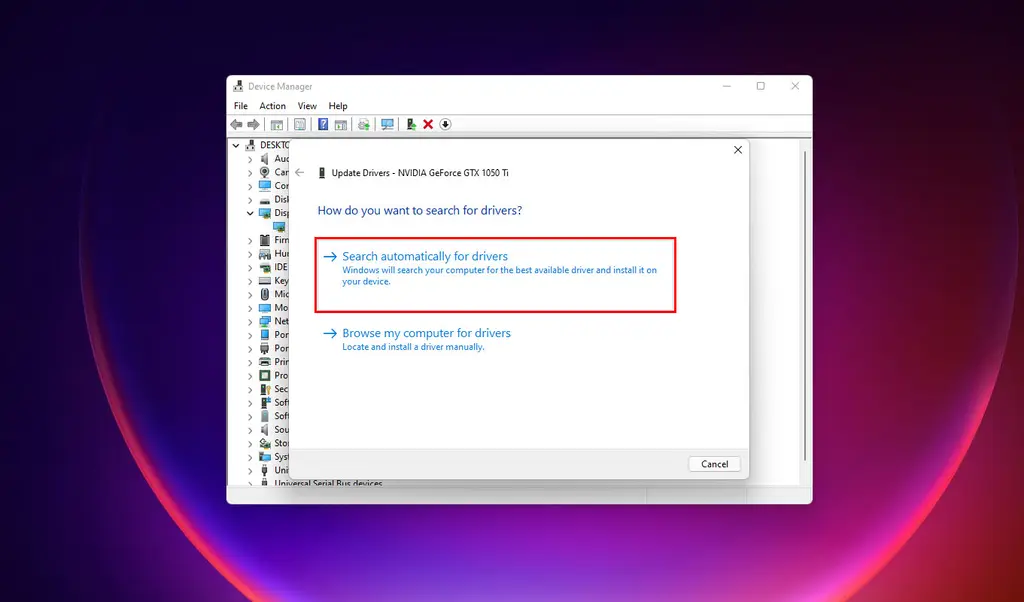Click the red X Uninstall device icon
Image resolution: width=1024 pixels, height=602 pixels.
pyautogui.click(x=428, y=124)
